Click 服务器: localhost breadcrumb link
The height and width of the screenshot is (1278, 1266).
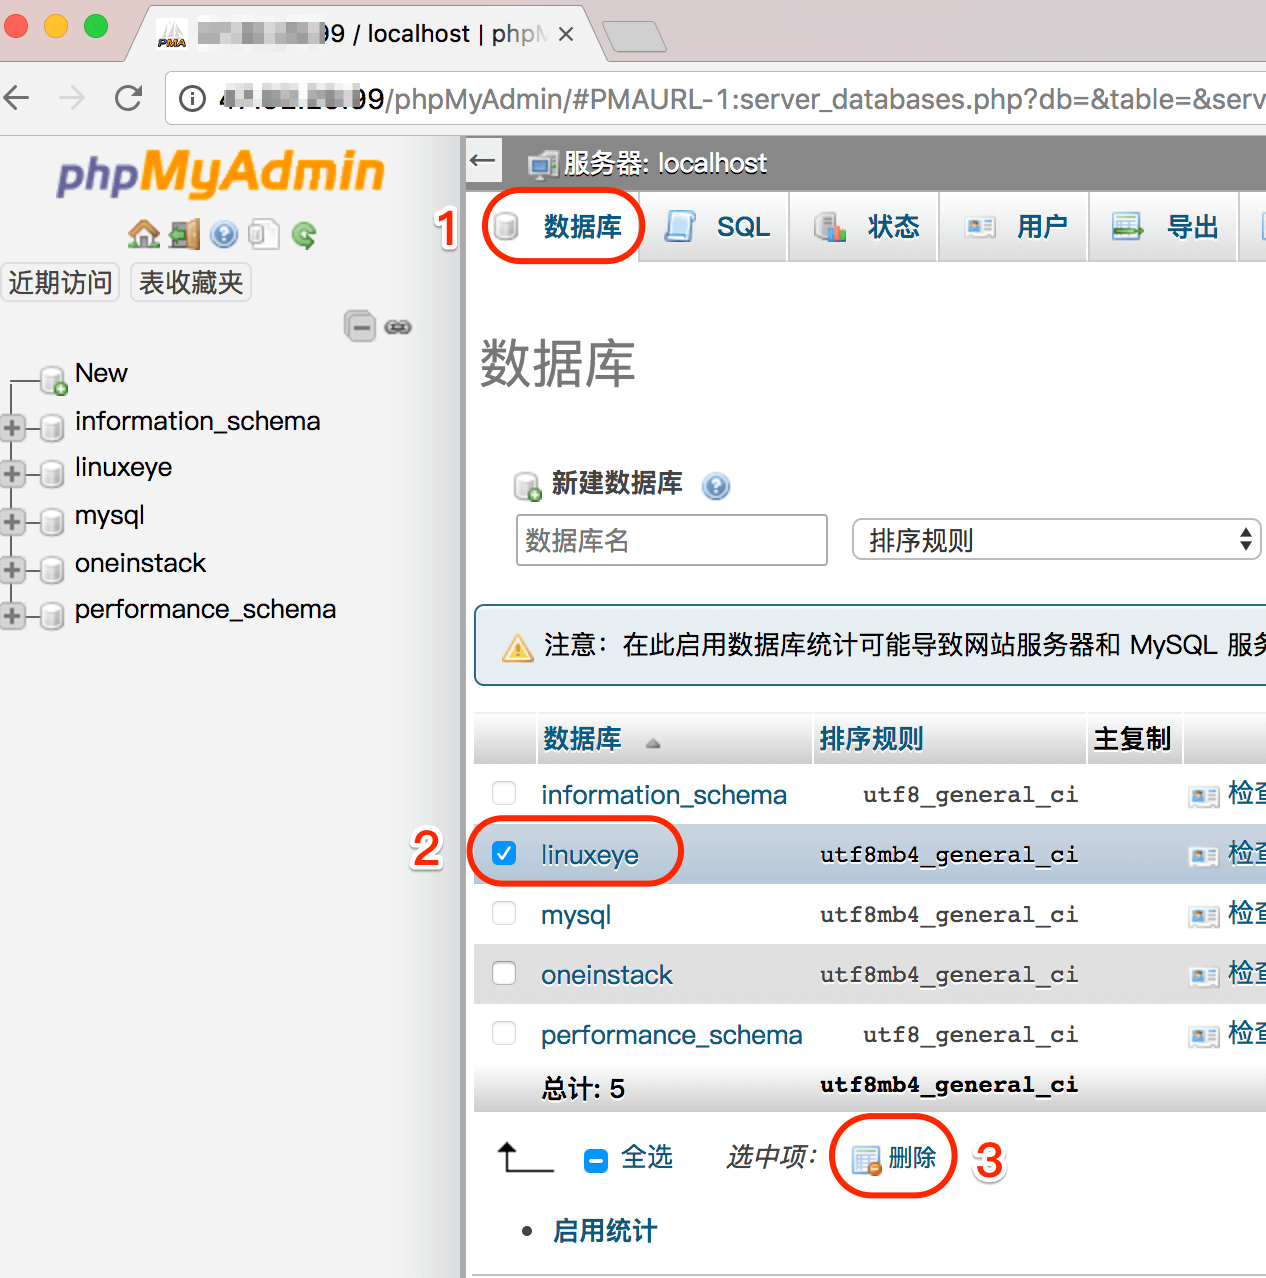click(x=665, y=163)
